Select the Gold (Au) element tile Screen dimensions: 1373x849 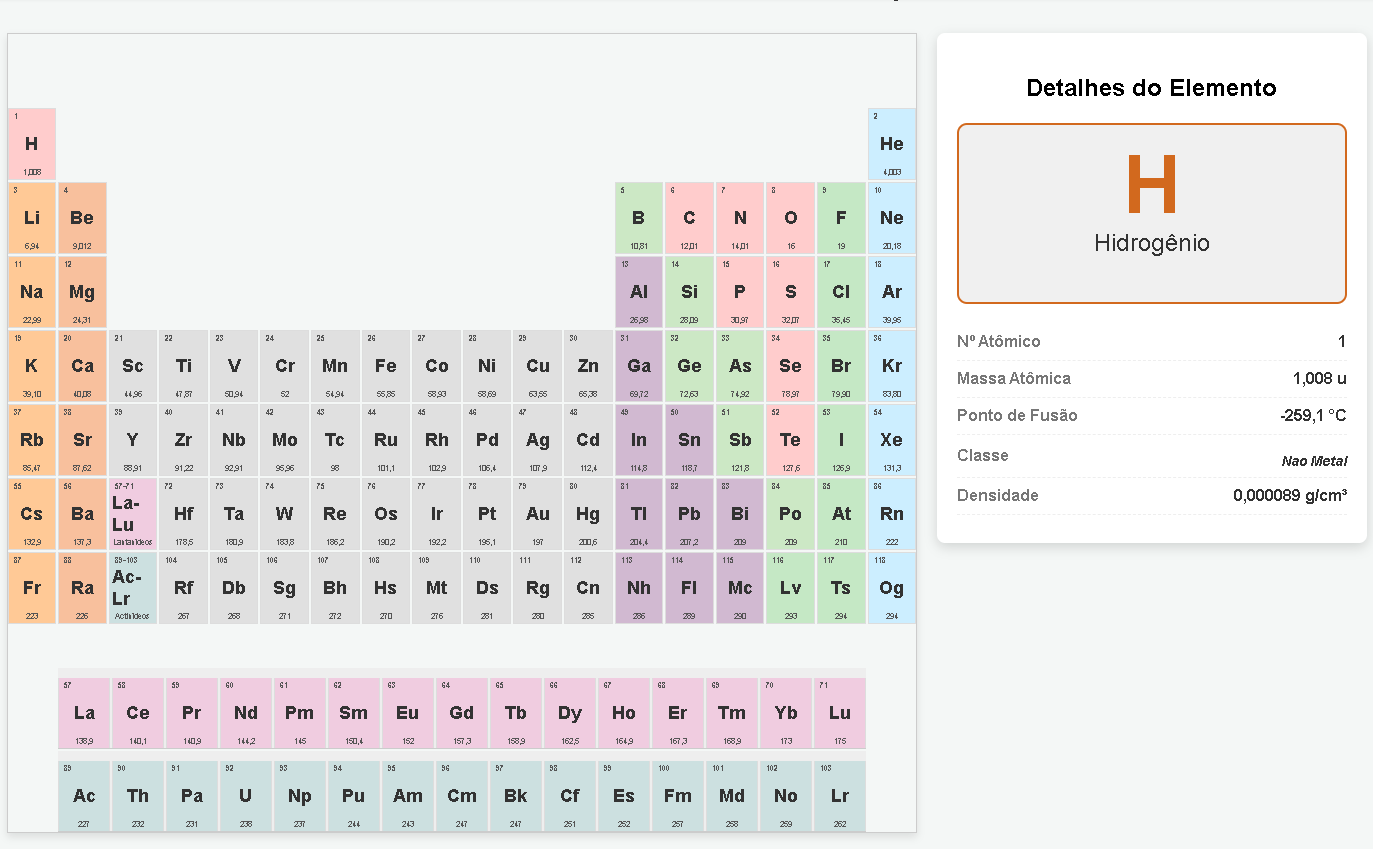tap(537, 514)
